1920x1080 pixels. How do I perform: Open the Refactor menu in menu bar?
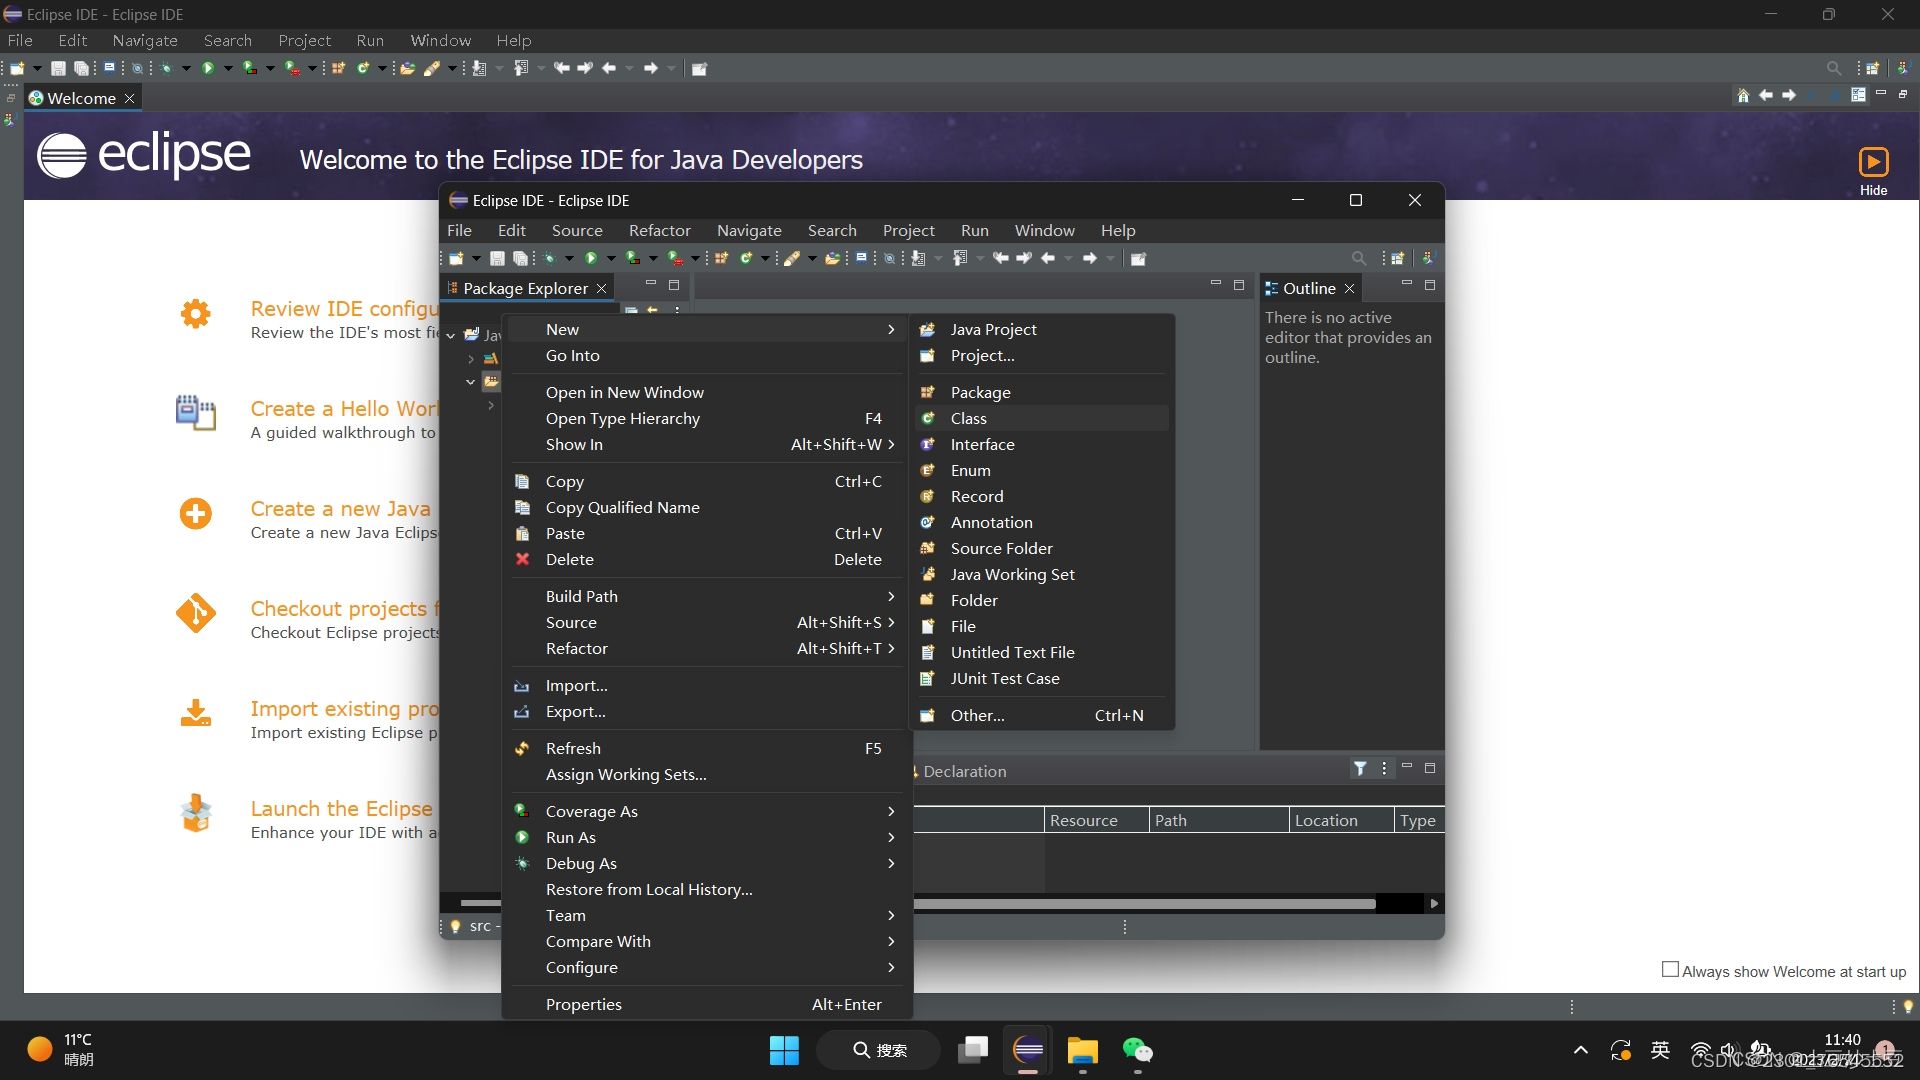659,230
